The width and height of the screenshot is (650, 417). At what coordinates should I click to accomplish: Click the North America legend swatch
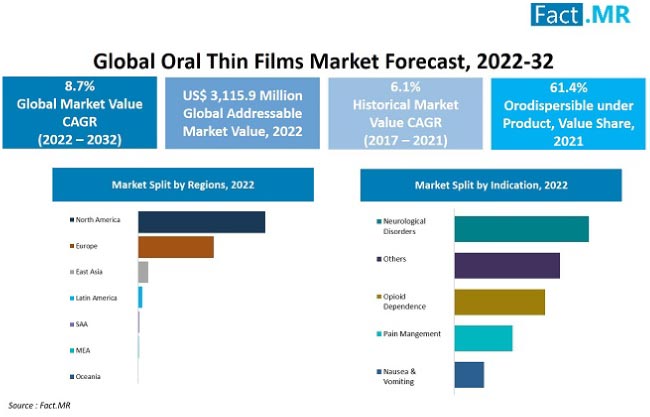[72, 220]
